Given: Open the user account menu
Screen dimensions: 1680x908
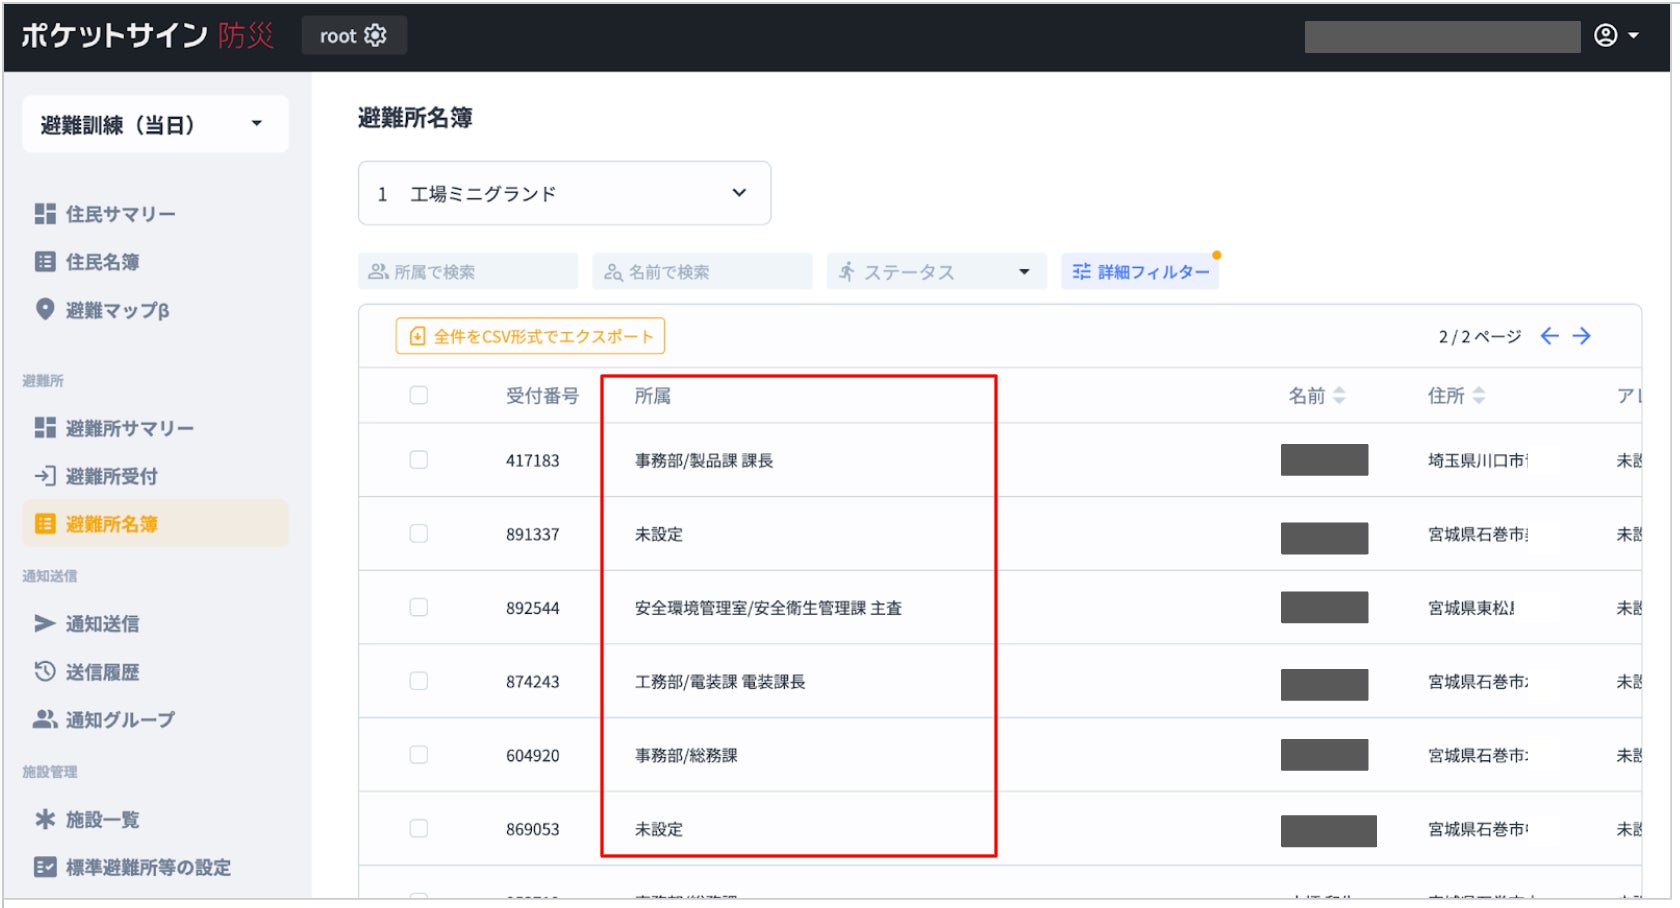Looking at the screenshot, I should [1616, 36].
